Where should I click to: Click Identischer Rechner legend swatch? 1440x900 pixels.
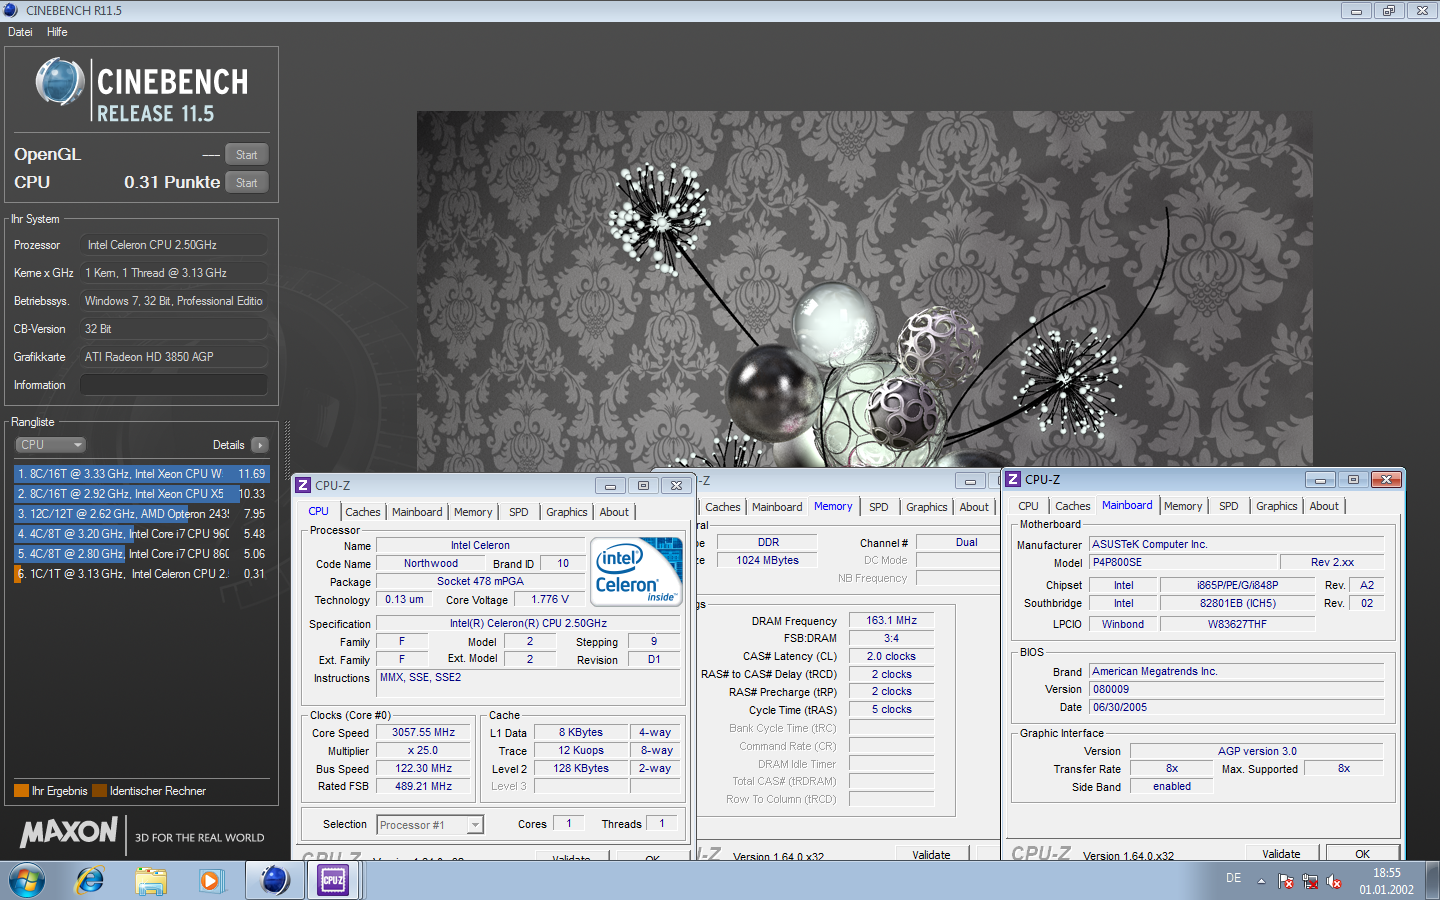point(99,791)
